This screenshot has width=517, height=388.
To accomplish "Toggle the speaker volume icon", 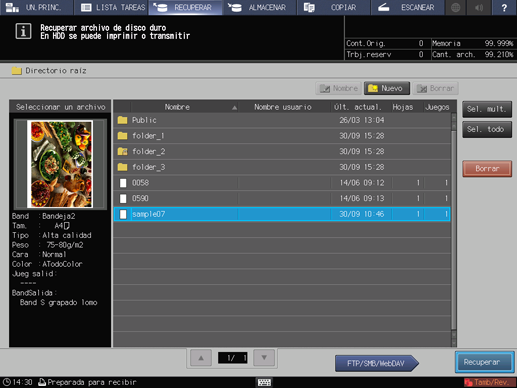I will (479, 7).
